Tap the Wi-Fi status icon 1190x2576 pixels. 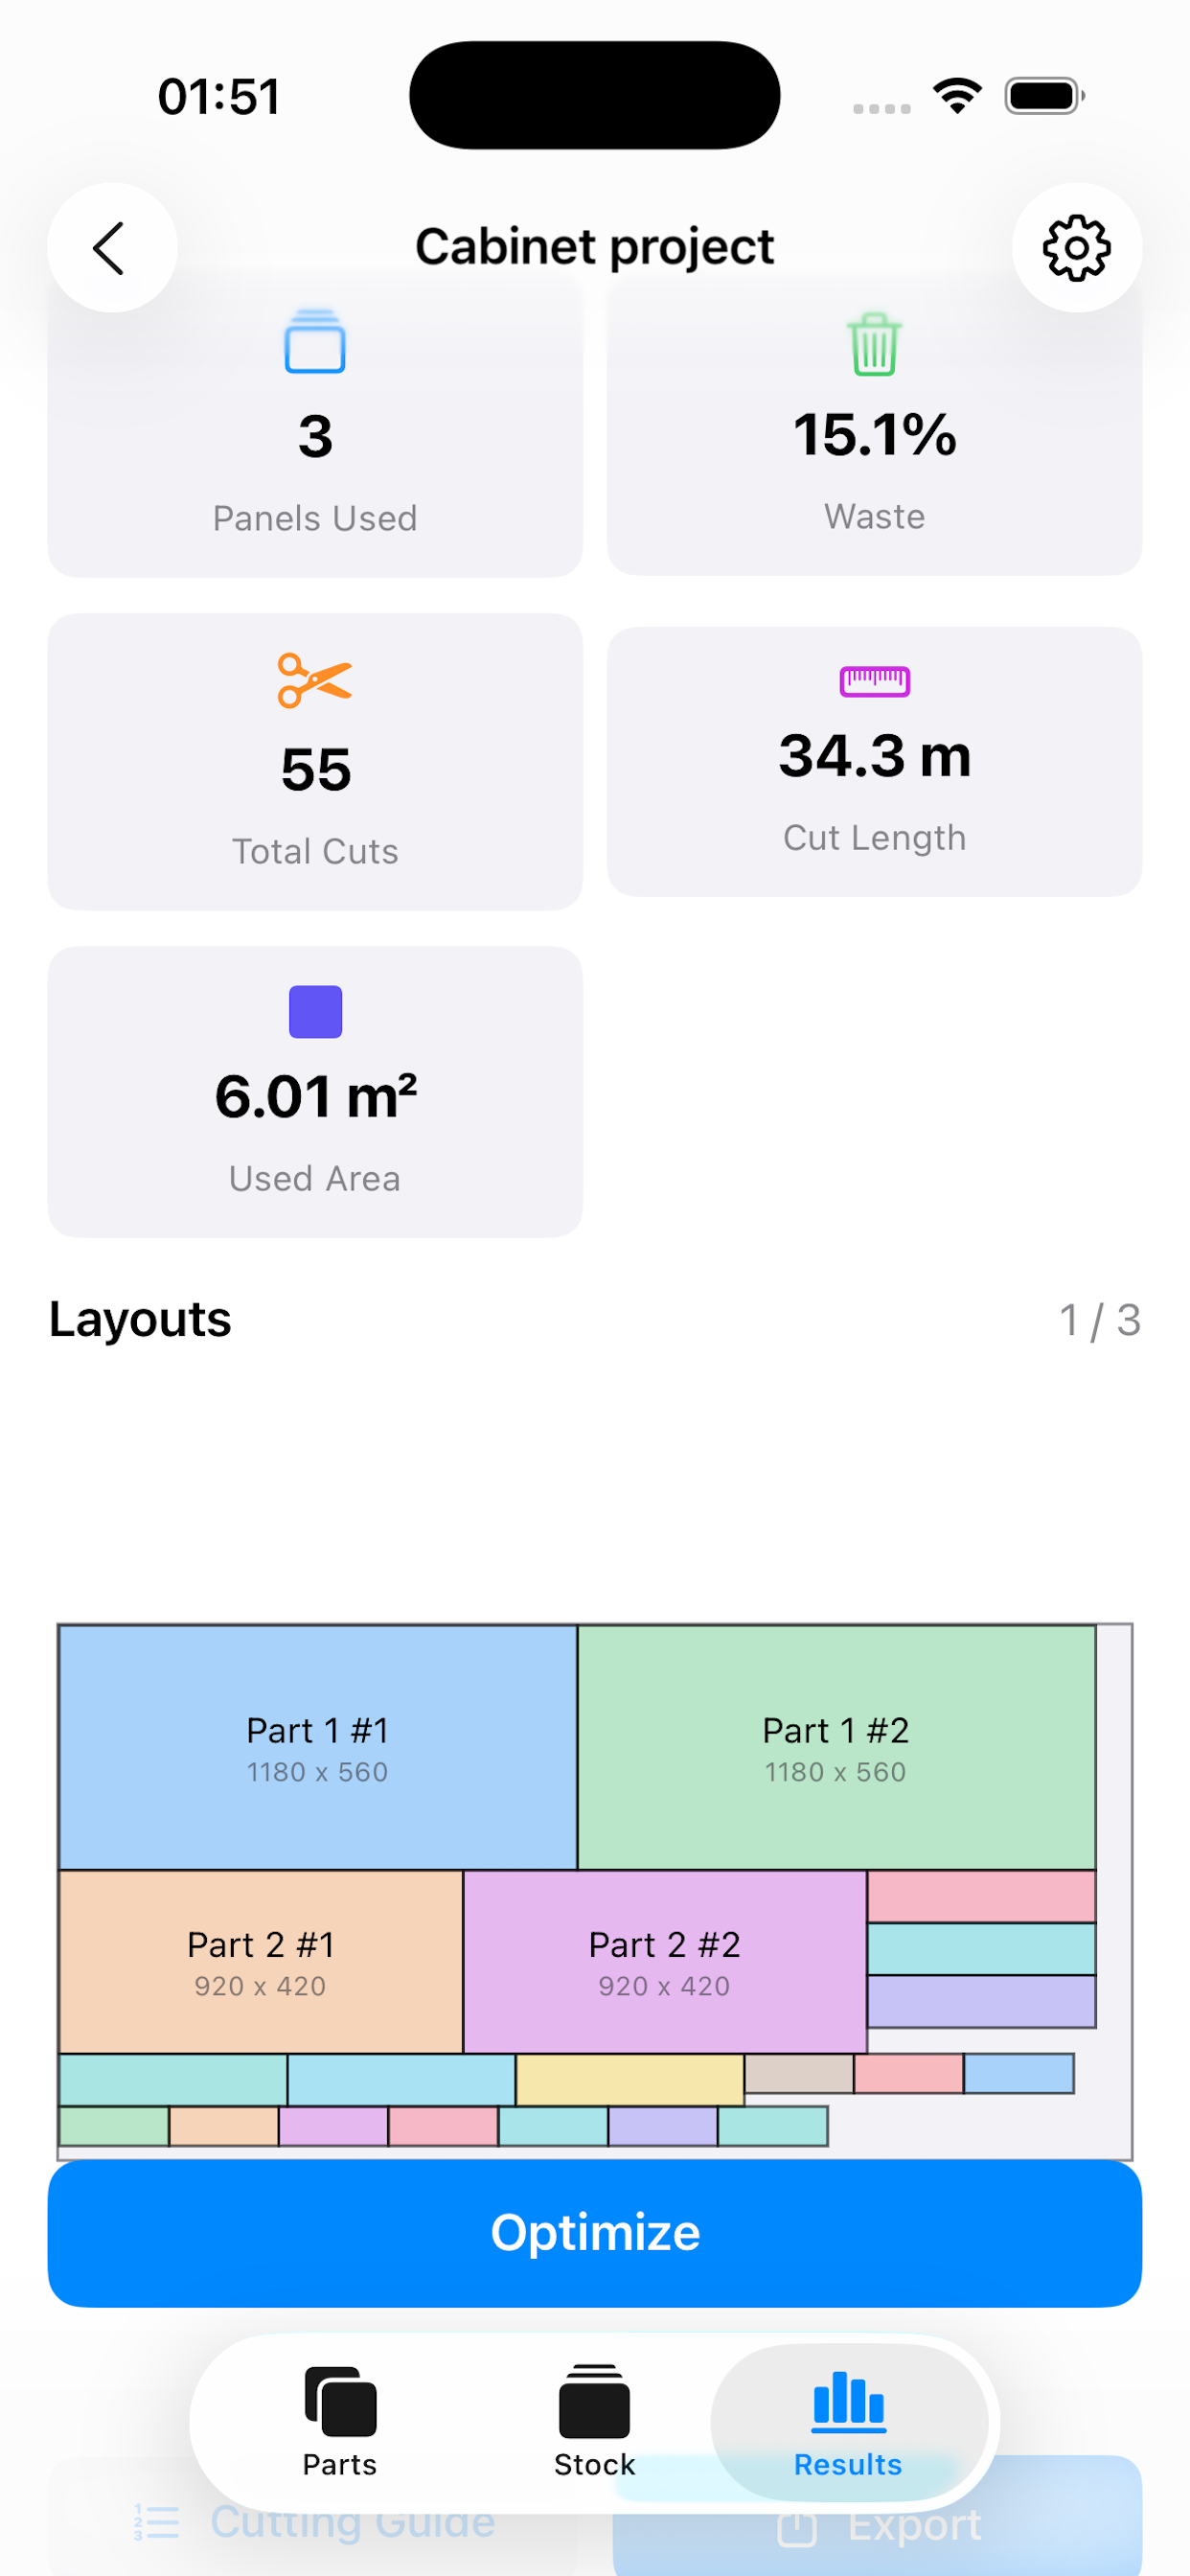click(x=957, y=96)
